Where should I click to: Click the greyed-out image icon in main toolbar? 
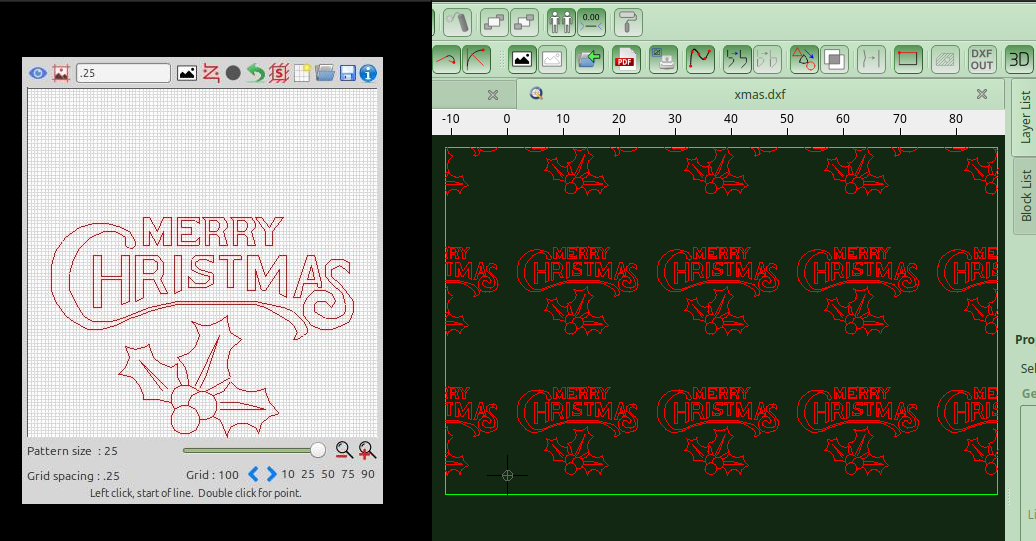pyautogui.click(x=552, y=59)
